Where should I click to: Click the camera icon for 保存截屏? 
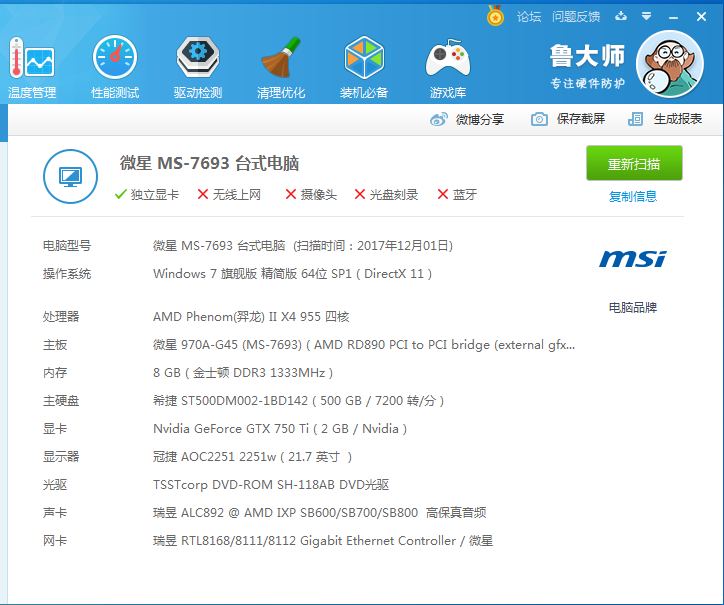(x=539, y=119)
